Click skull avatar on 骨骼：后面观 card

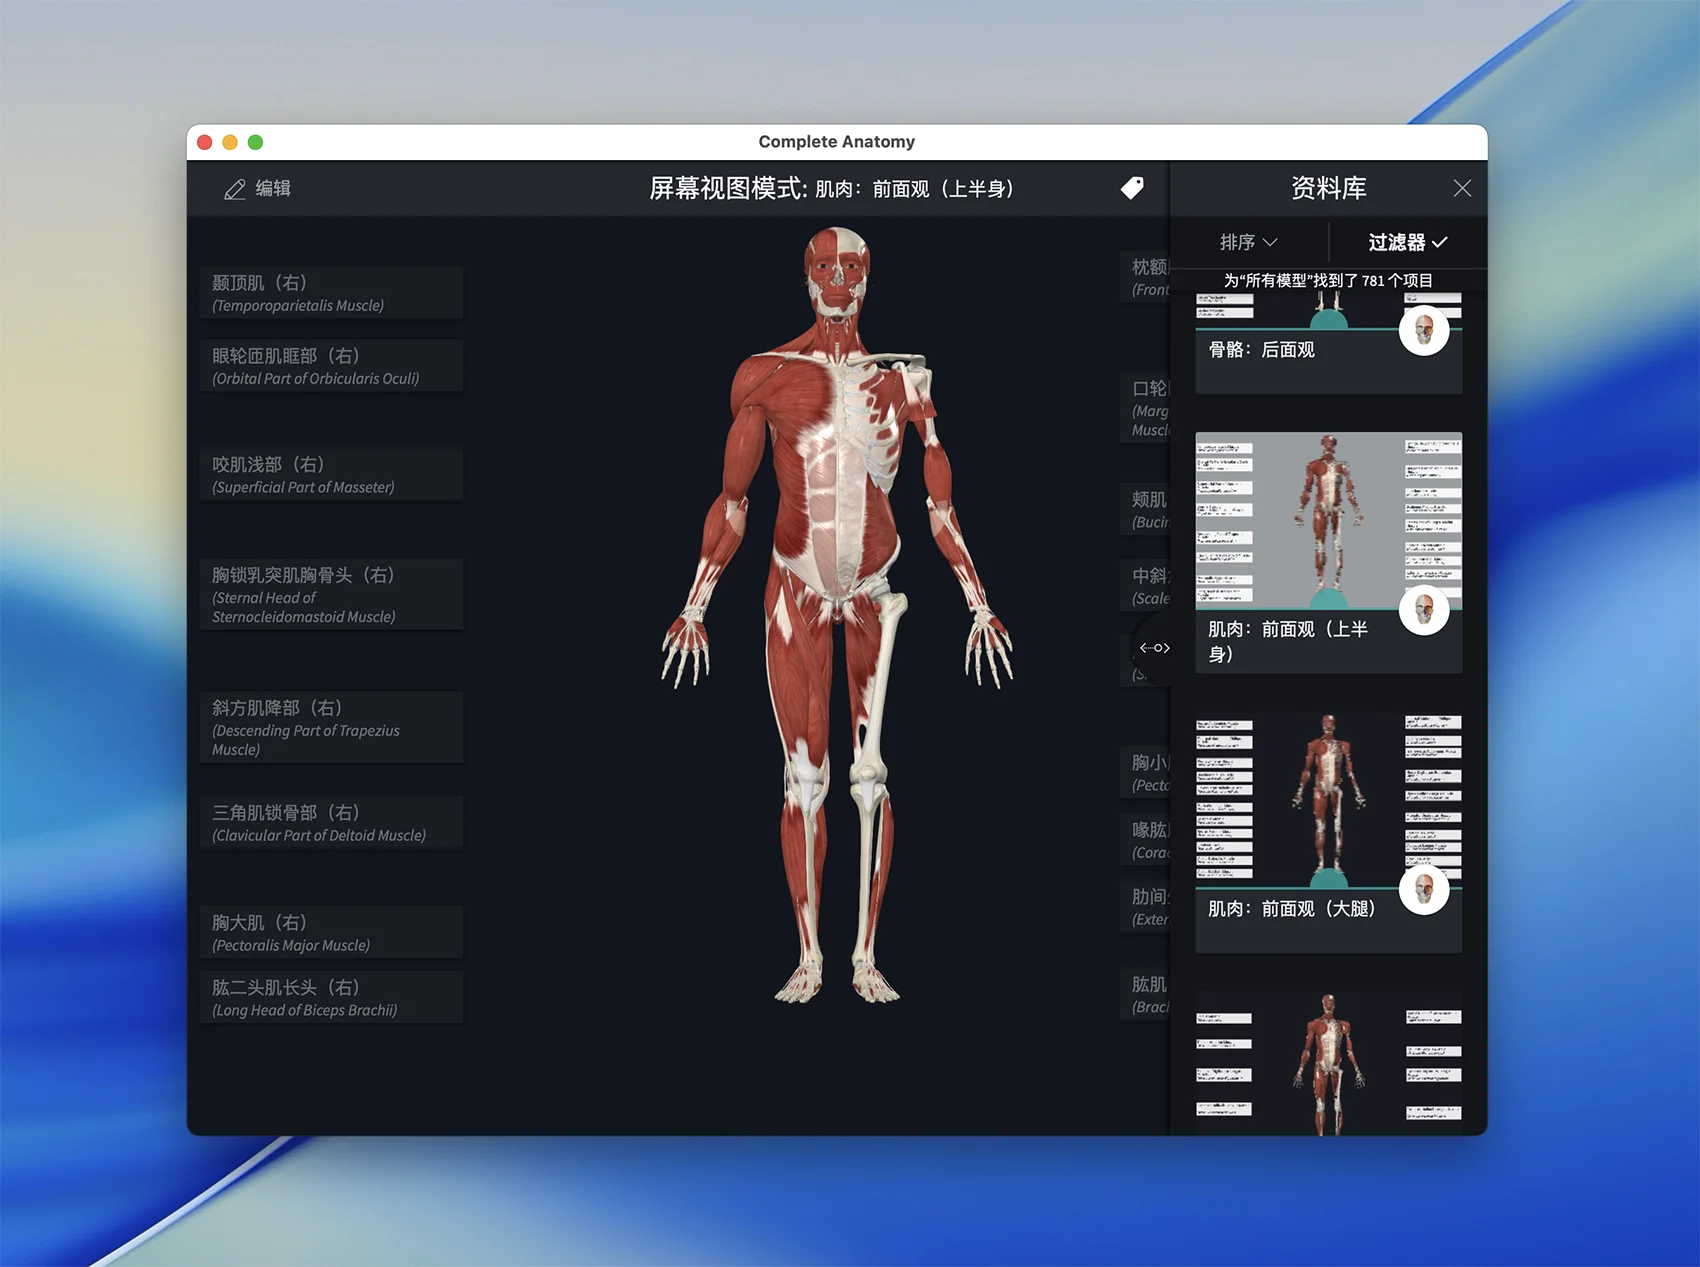[1424, 330]
